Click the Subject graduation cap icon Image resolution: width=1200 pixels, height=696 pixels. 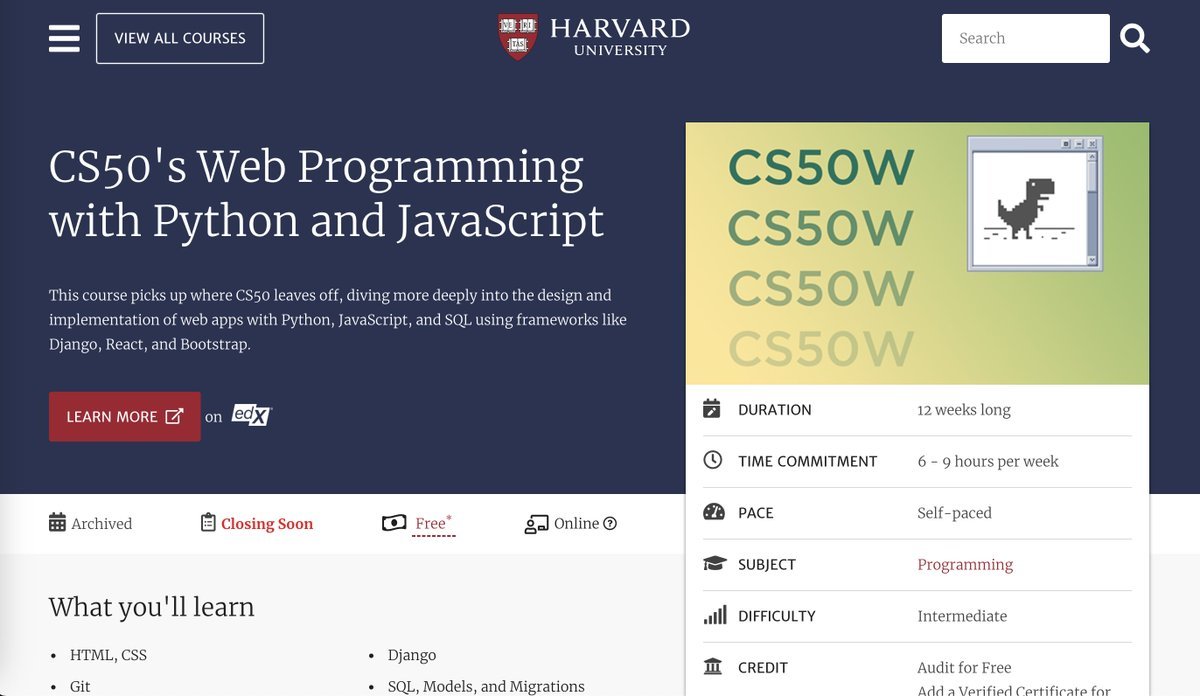[x=714, y=564]
